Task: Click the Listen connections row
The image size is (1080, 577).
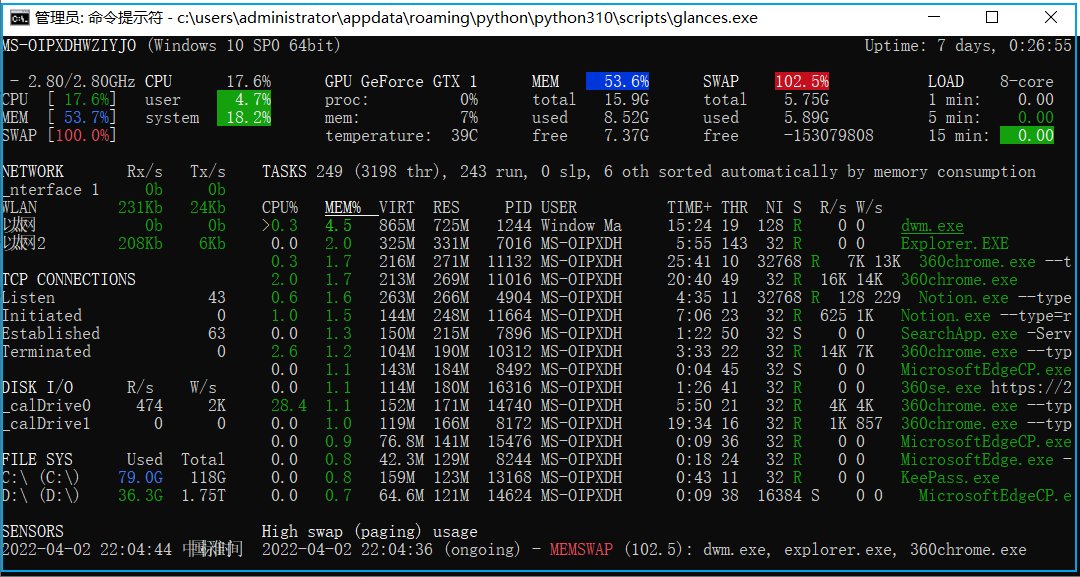Action: pyautogui.click(x=114, y=297)
